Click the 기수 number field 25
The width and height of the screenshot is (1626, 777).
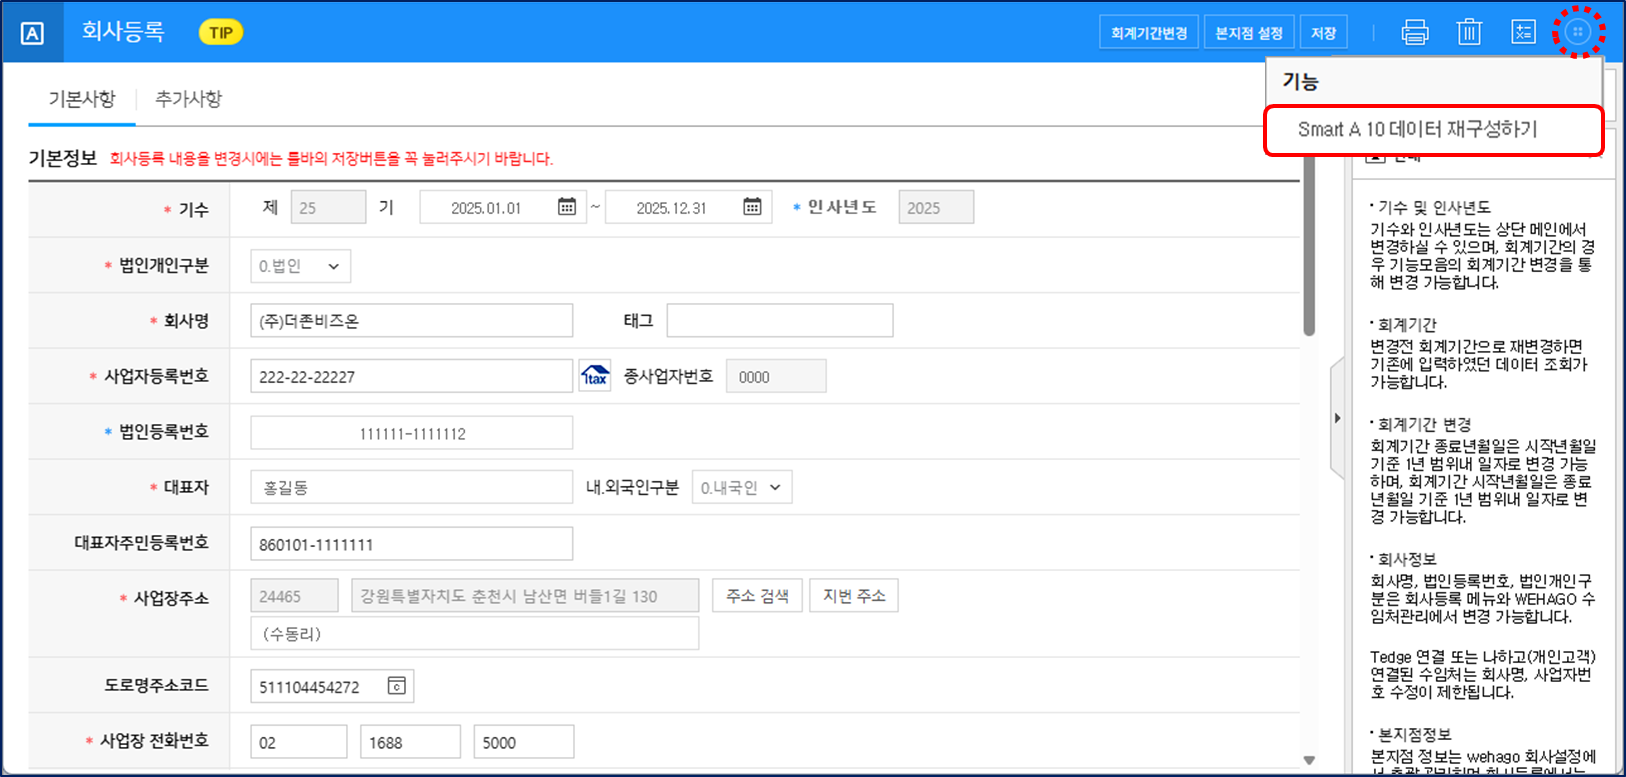point(328,208)
